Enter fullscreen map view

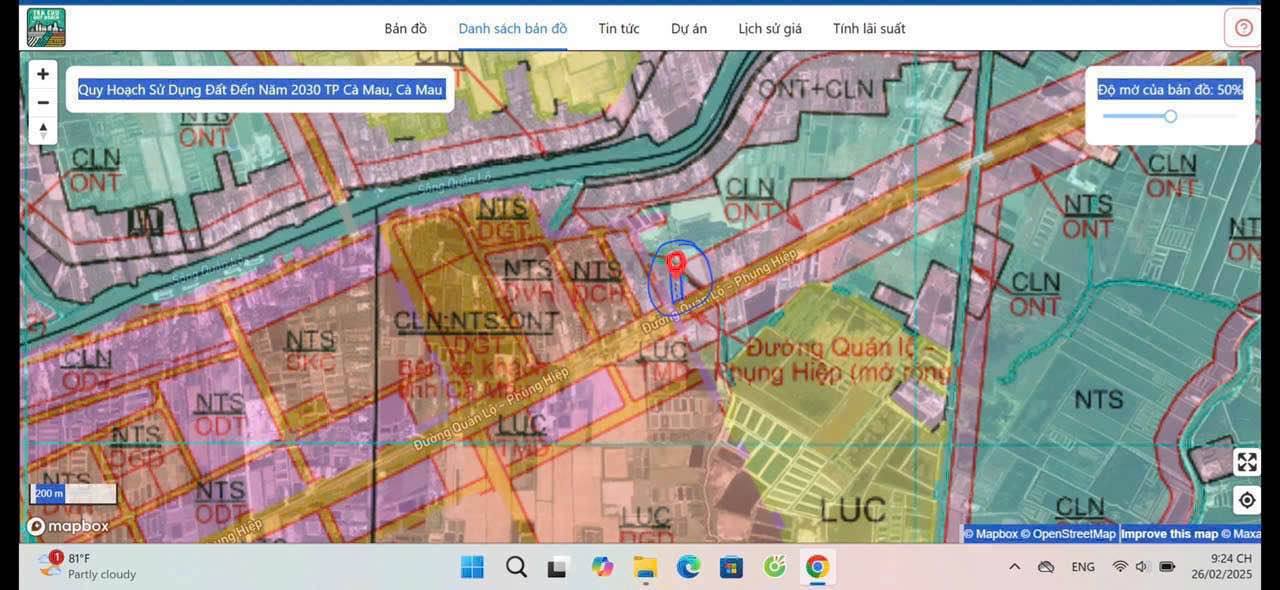[x=1246, y=462]
